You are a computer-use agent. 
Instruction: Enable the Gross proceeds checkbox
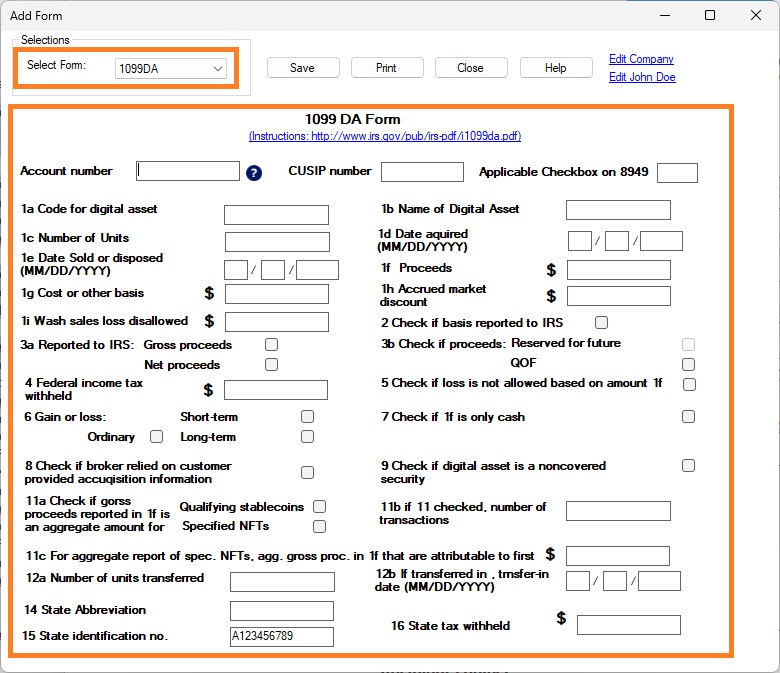(x=271, y=345)
